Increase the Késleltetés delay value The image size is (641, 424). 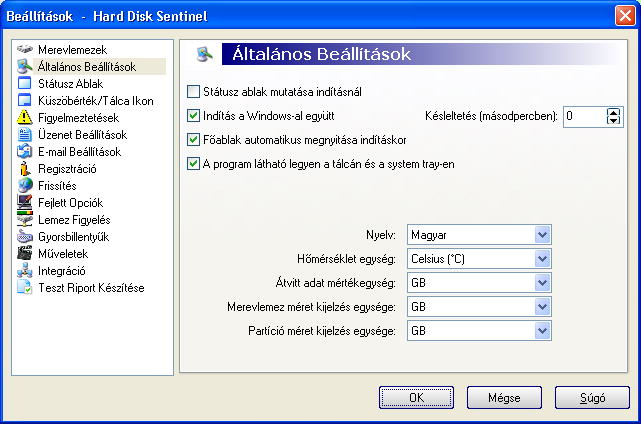[x=613, y=112]
